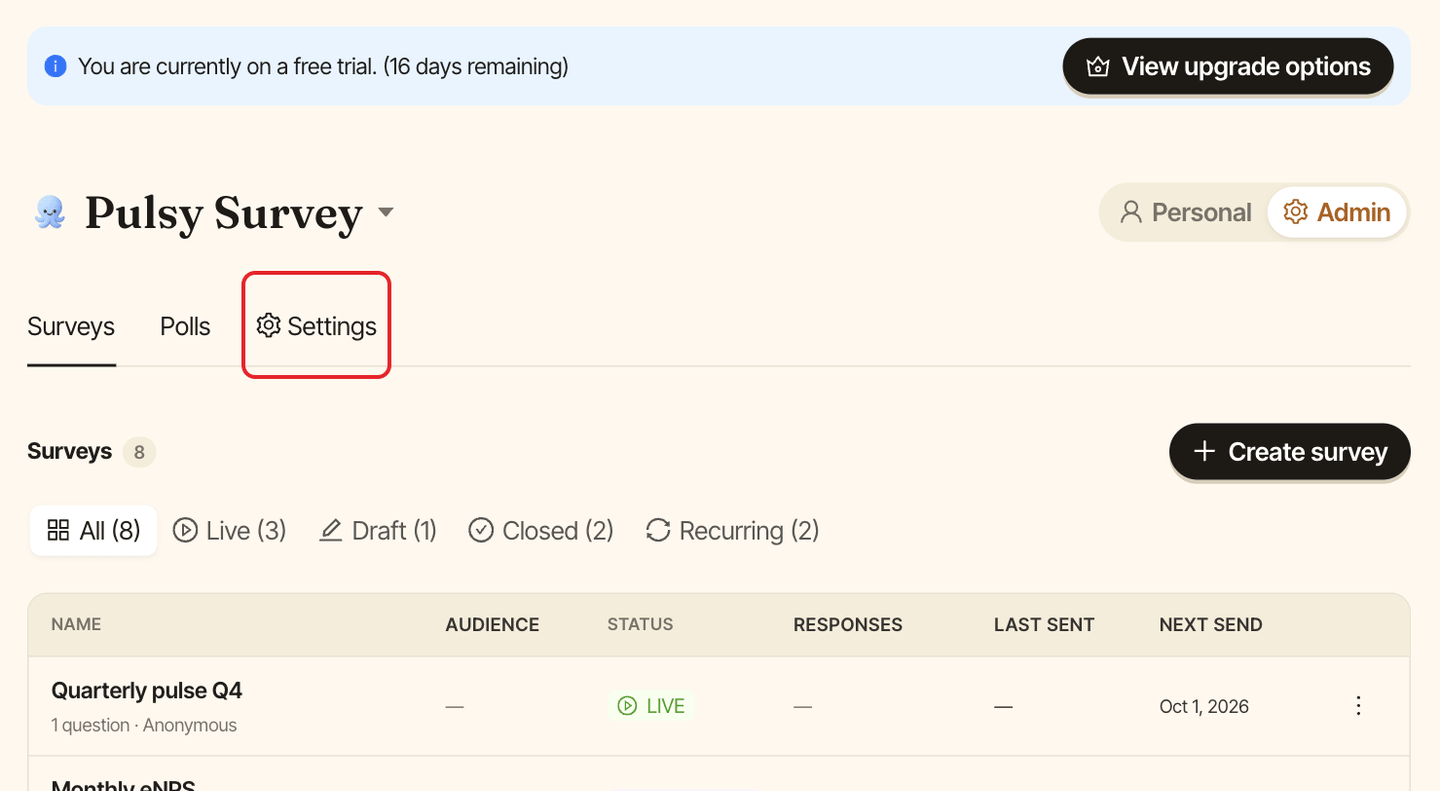Click the surveys count badge showing 8
Viewport: 1440px width, 791px height.
point(139,452)
